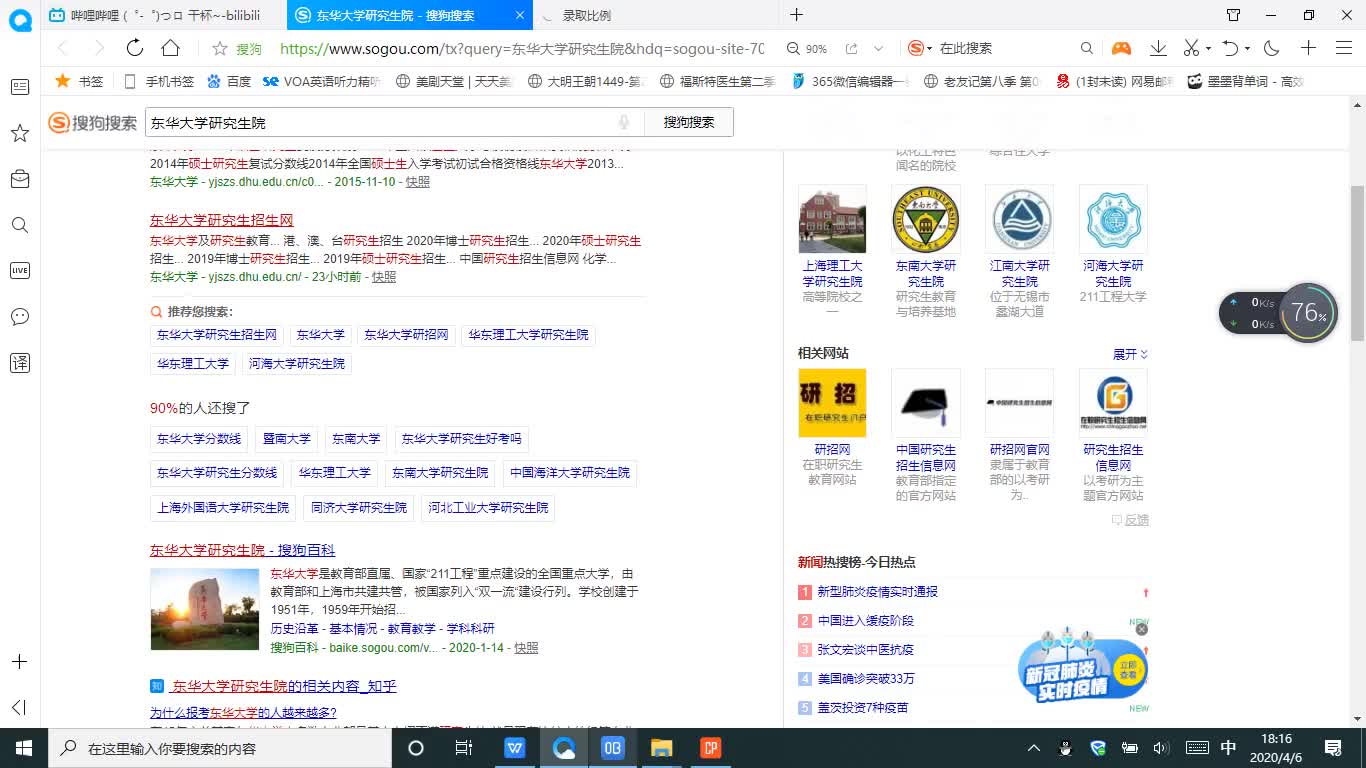Open the 东华大学研究生招生网 link
1366x768 pixels.
coord(221,219)
